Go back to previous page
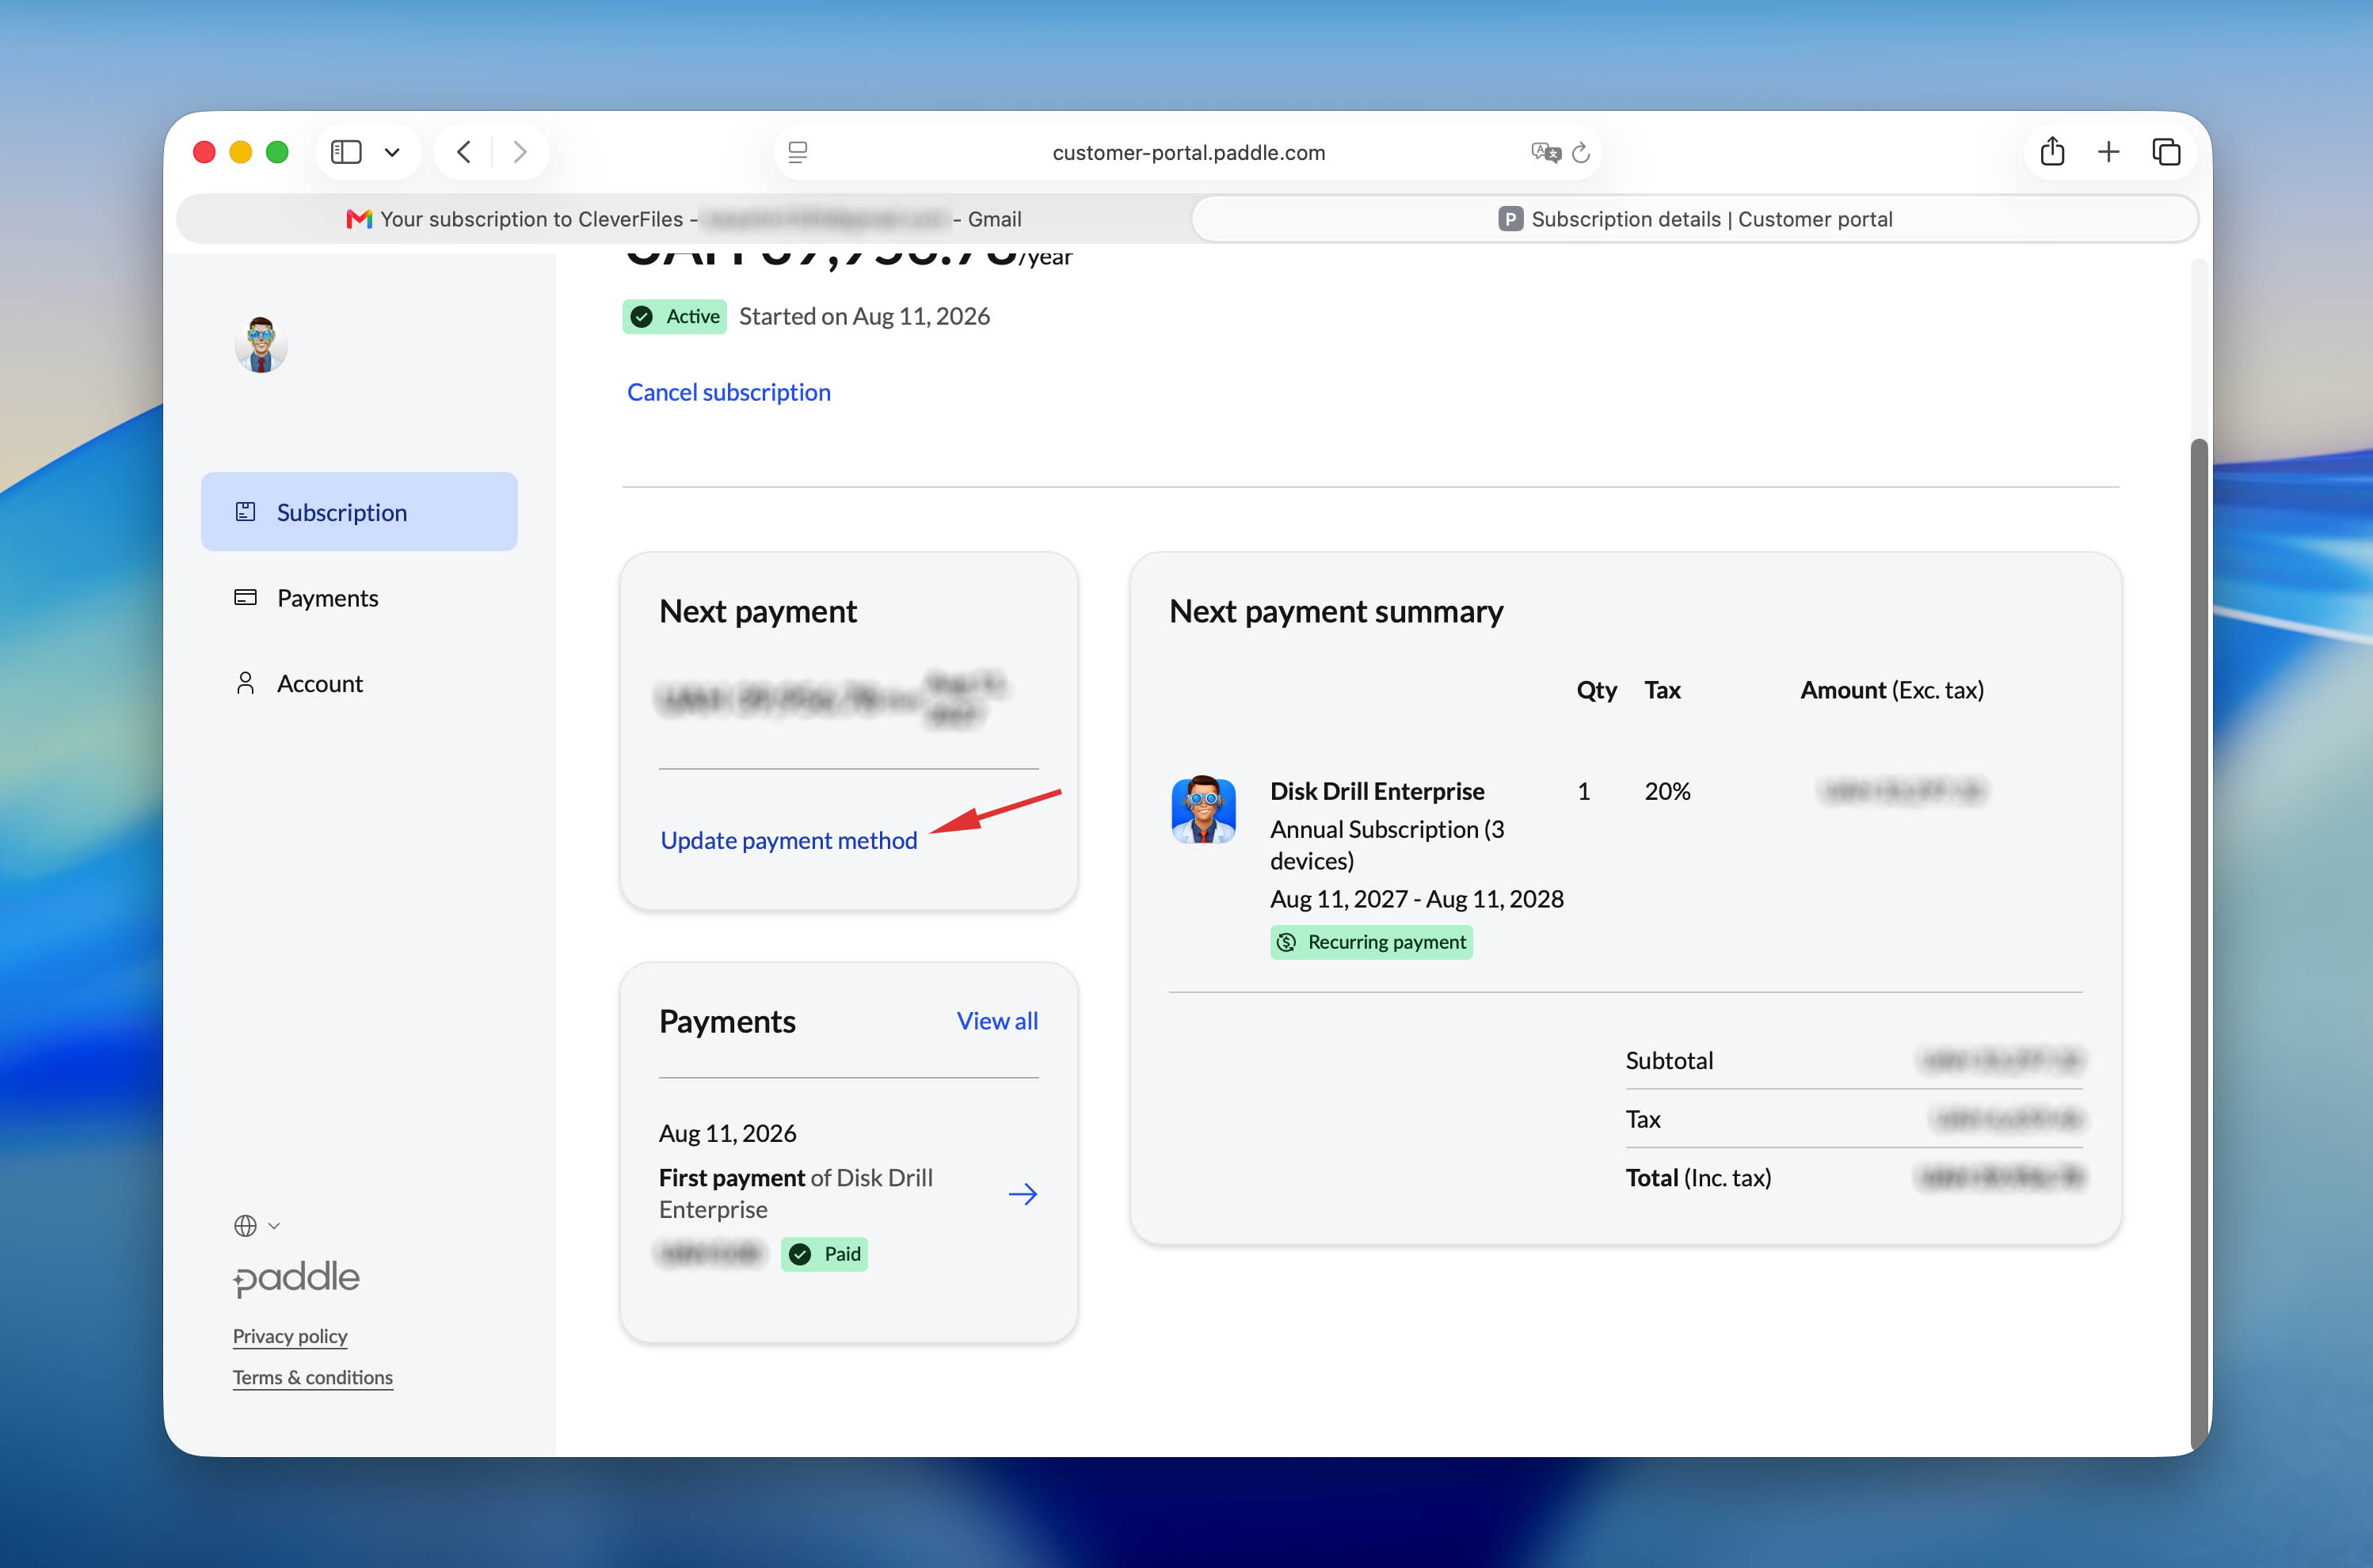The width and height of the screenshot is (2373, 1568). [x=464, y=152]
